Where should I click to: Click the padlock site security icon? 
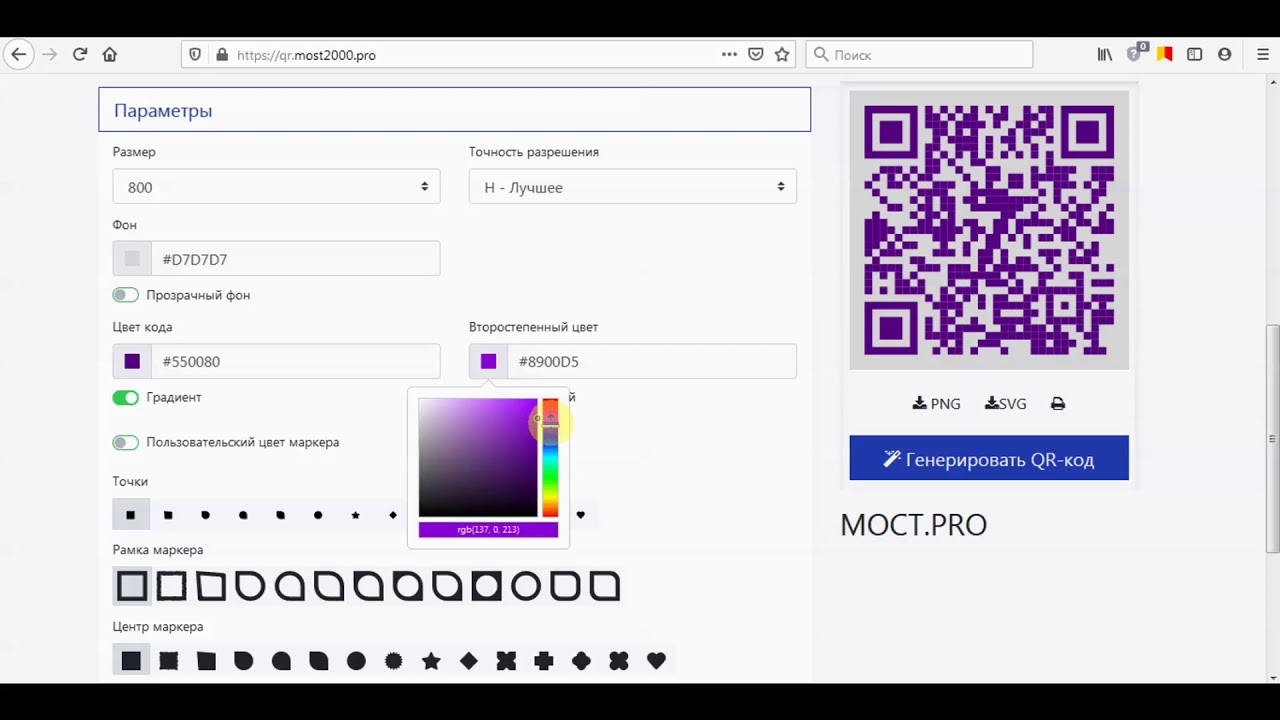(222, 55)
